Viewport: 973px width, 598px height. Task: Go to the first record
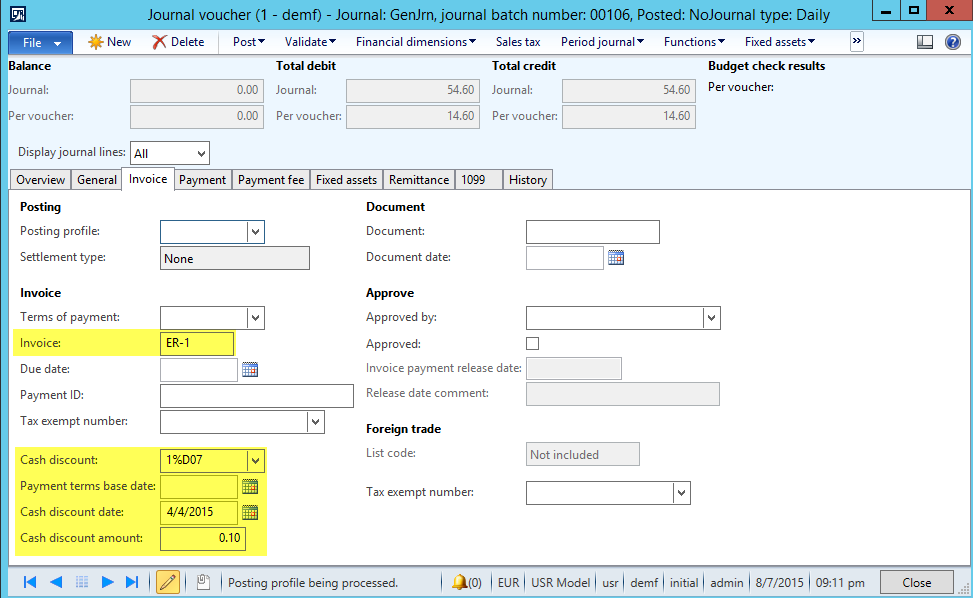coord(30,582)
